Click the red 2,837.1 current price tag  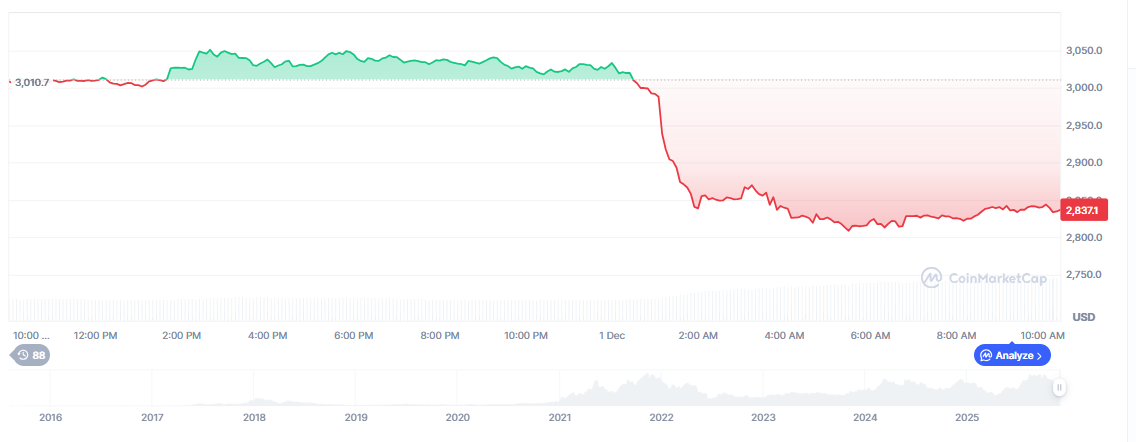(x=1081, y=210)
